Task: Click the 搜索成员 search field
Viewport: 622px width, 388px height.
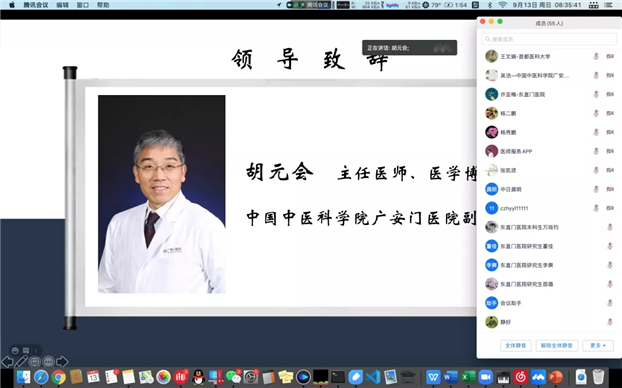Action: [549, 39]
